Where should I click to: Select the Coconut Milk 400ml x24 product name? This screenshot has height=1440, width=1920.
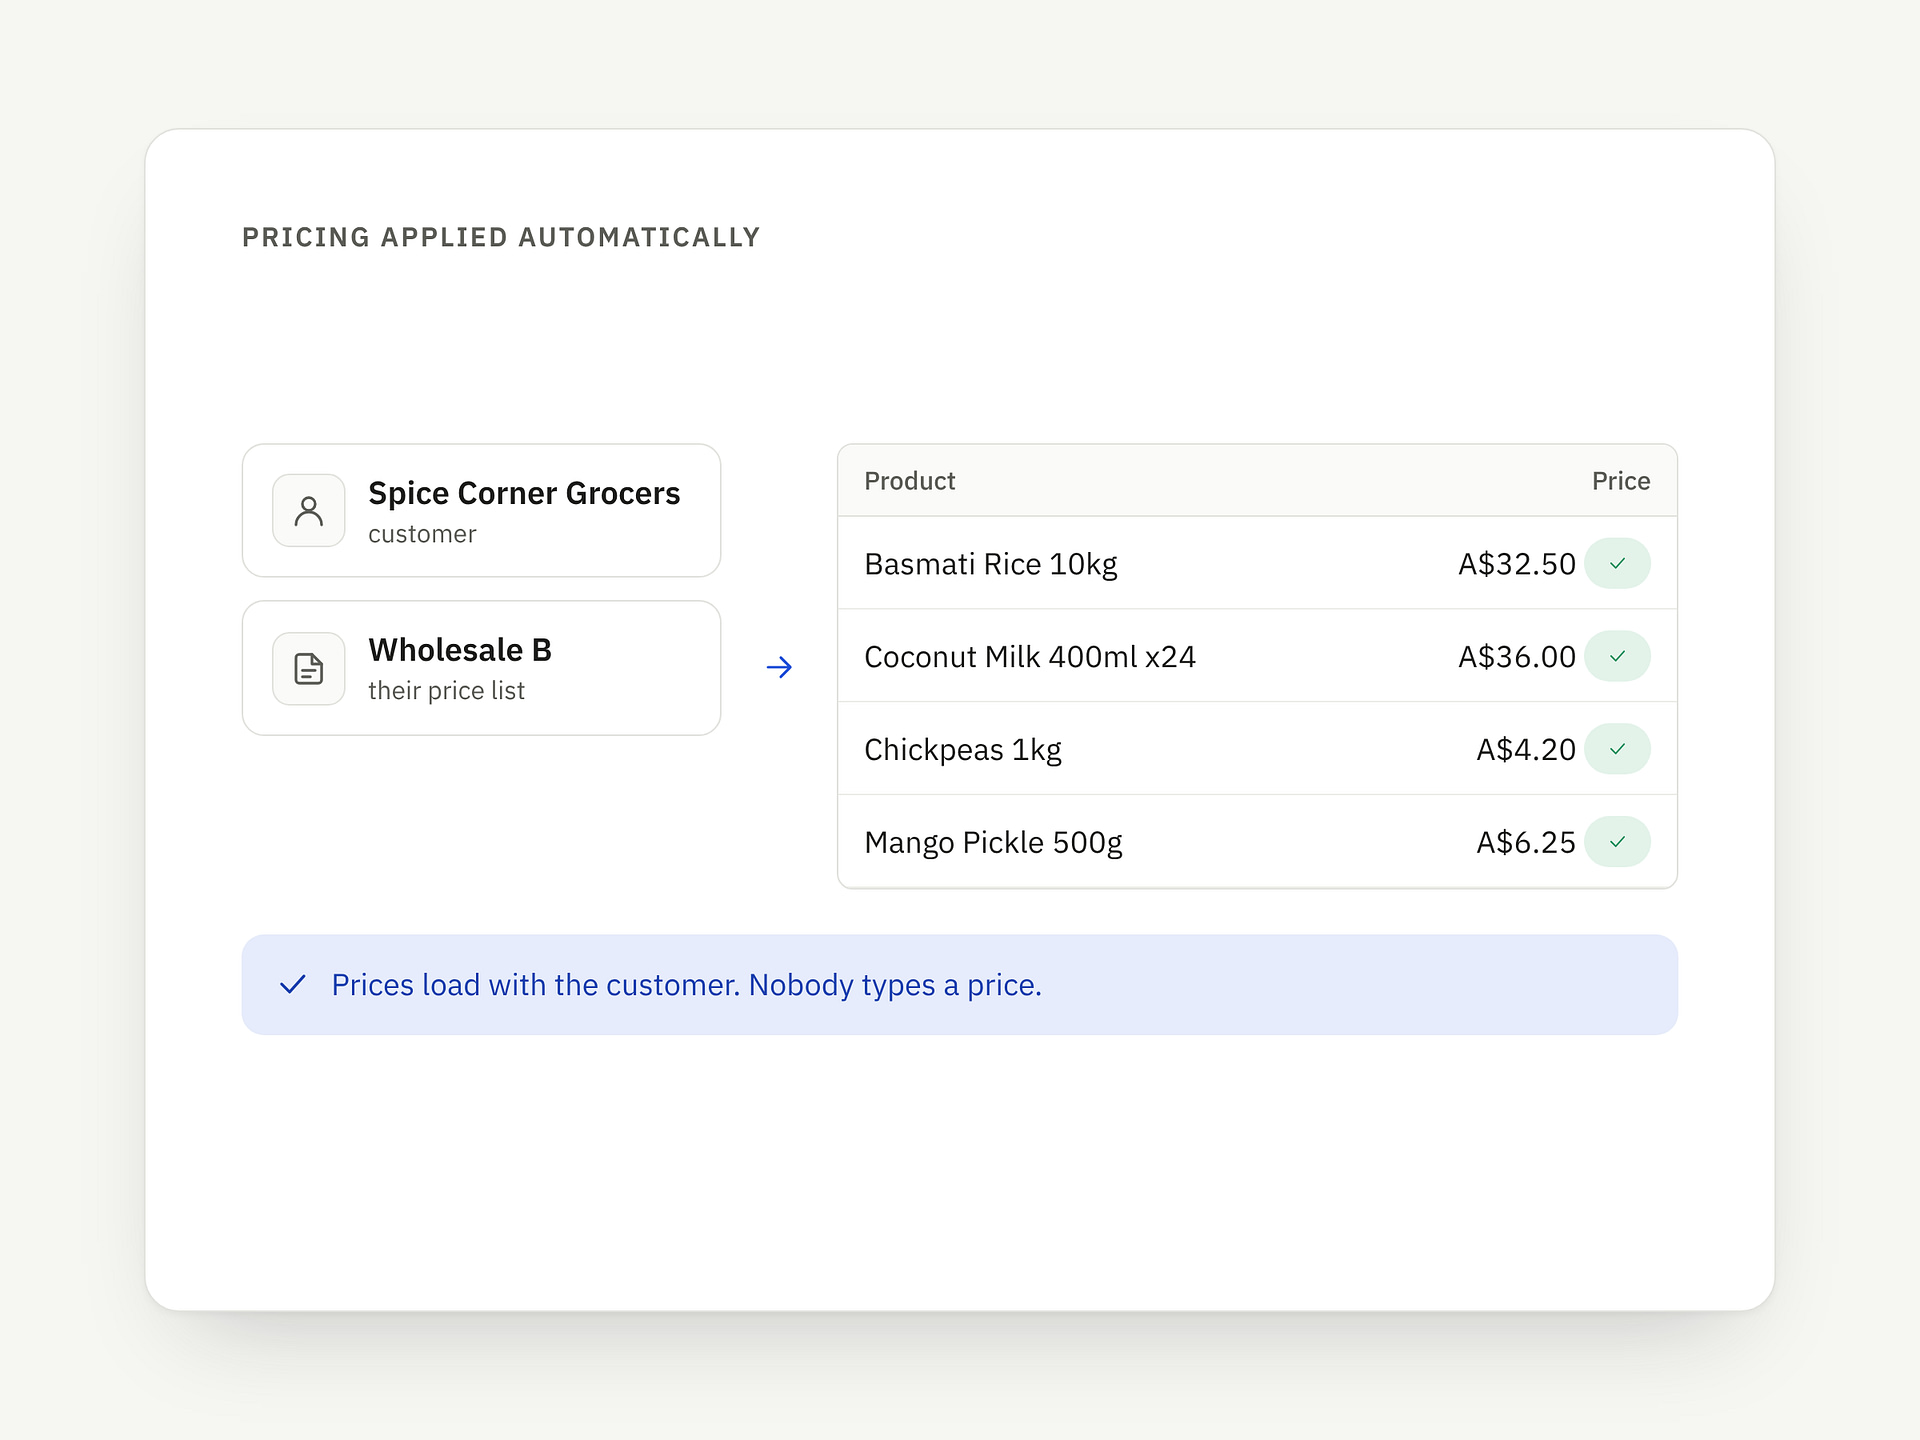pos(1030,657)
